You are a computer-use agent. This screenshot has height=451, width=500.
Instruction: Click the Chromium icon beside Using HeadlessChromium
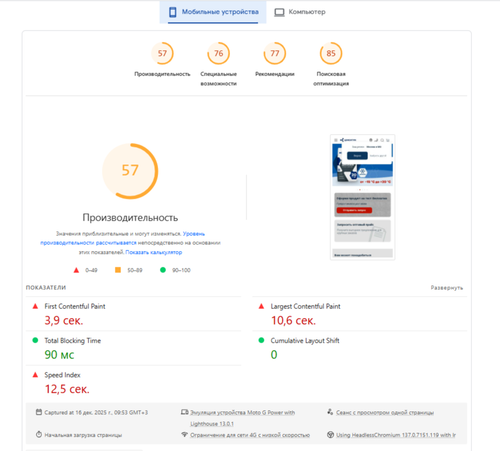[330, 435]
